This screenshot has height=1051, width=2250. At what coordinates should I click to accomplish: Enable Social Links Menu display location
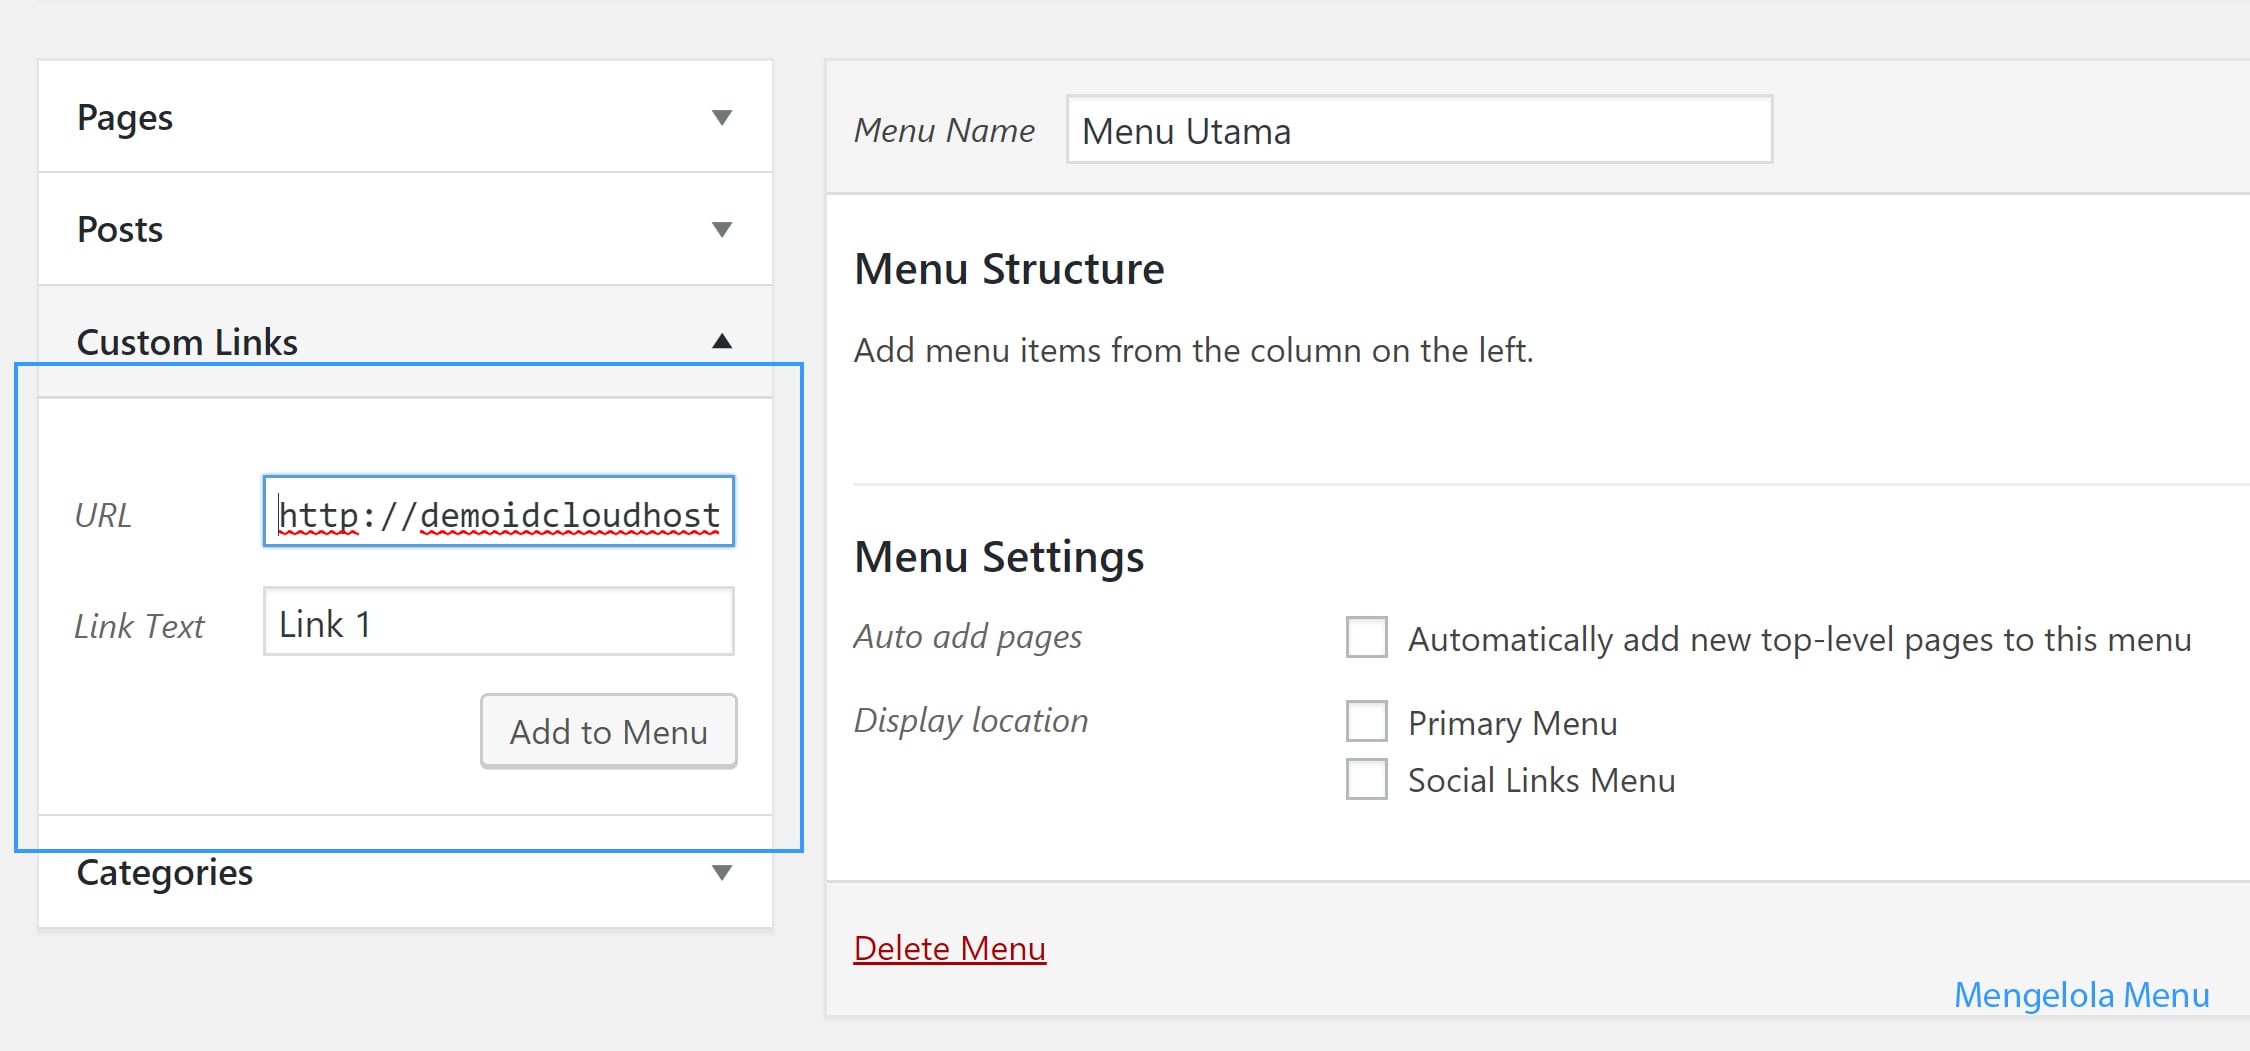1365,780
